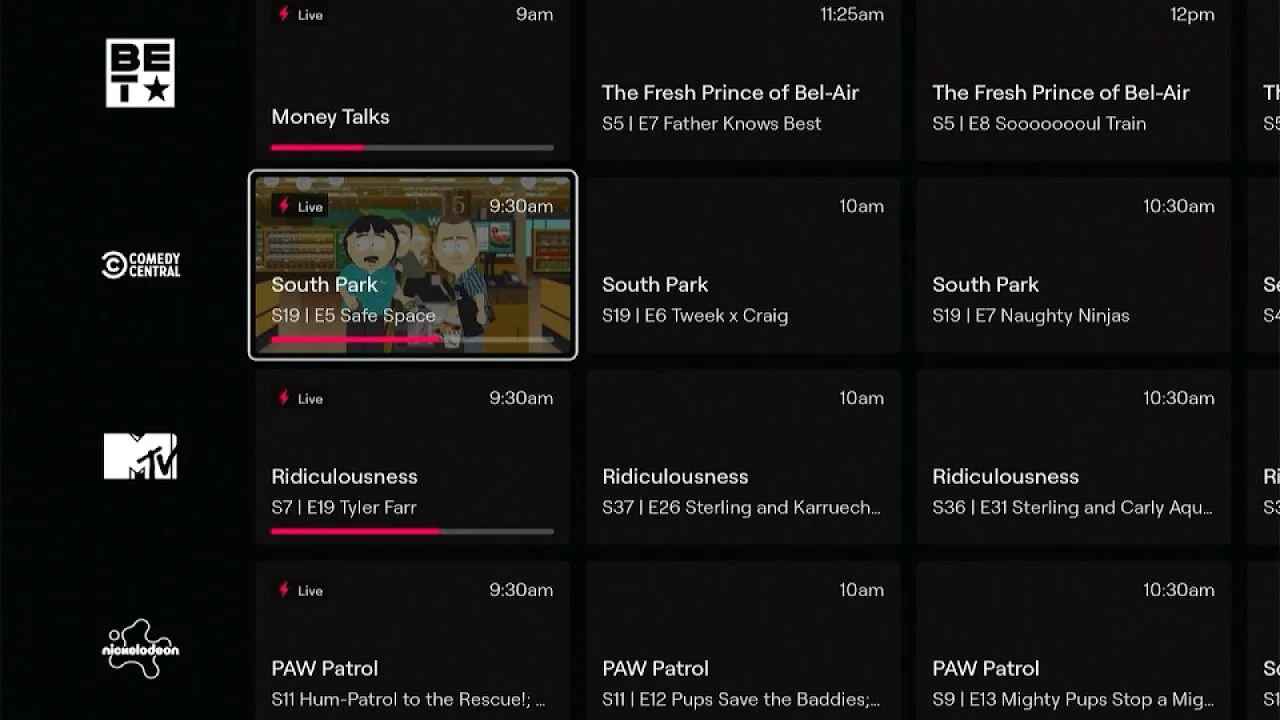Click the Live badge on Ridiculousness S7 E19
Screen dimensions: 1280x720
301,399
